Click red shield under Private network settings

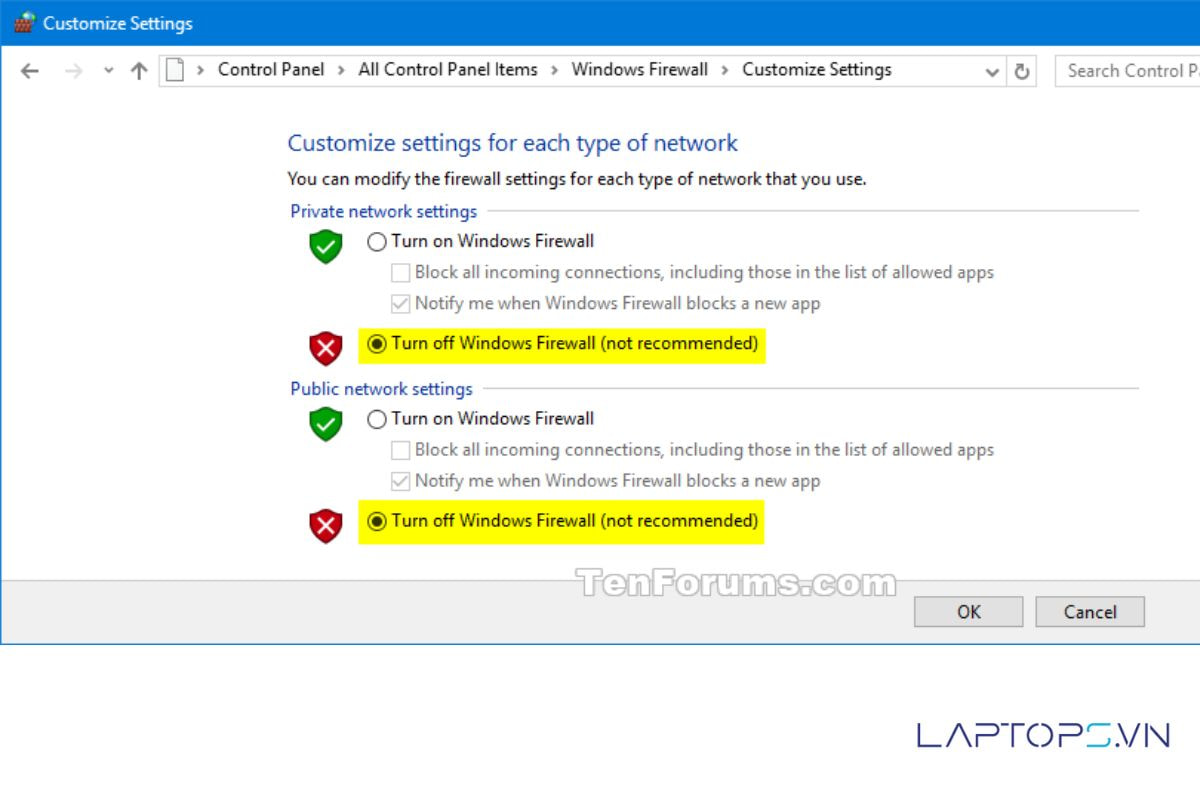pyautogui.click(x=325, y=348)
